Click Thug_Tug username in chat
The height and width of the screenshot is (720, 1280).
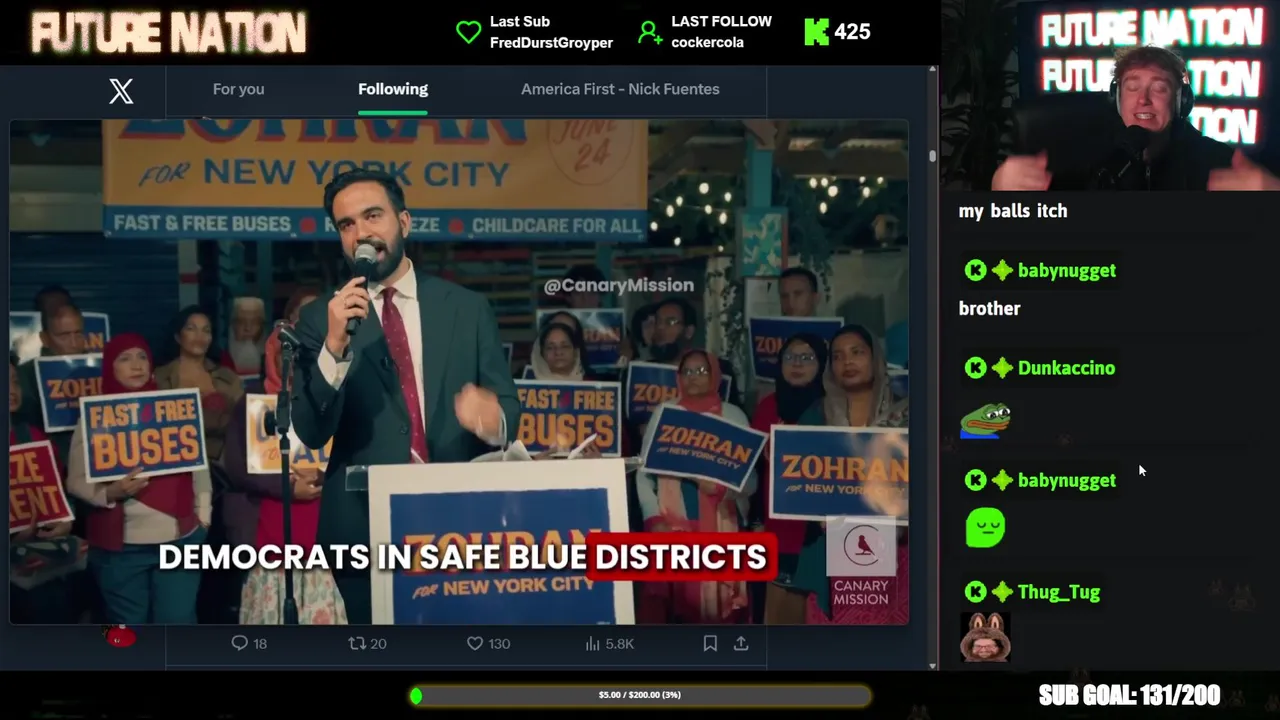click(x=1059, y=592)
